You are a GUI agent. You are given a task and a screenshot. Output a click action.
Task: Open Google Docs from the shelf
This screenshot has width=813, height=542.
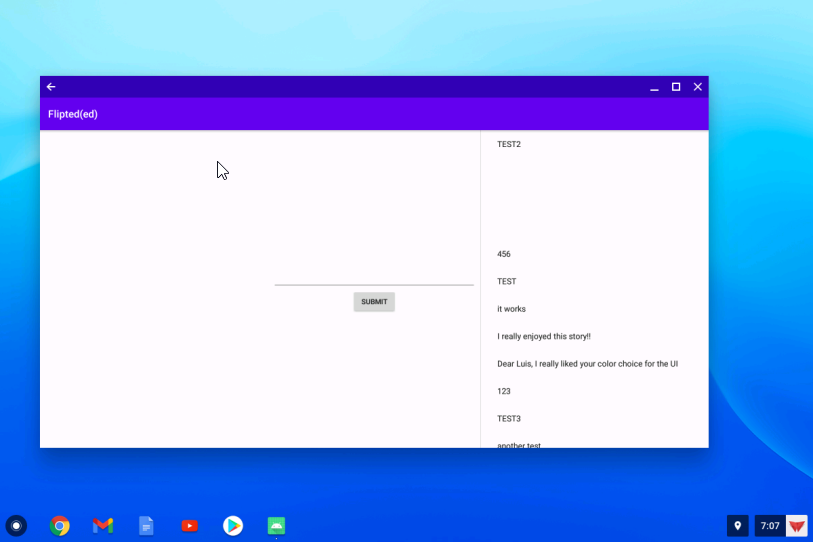[x=146, y=526]
